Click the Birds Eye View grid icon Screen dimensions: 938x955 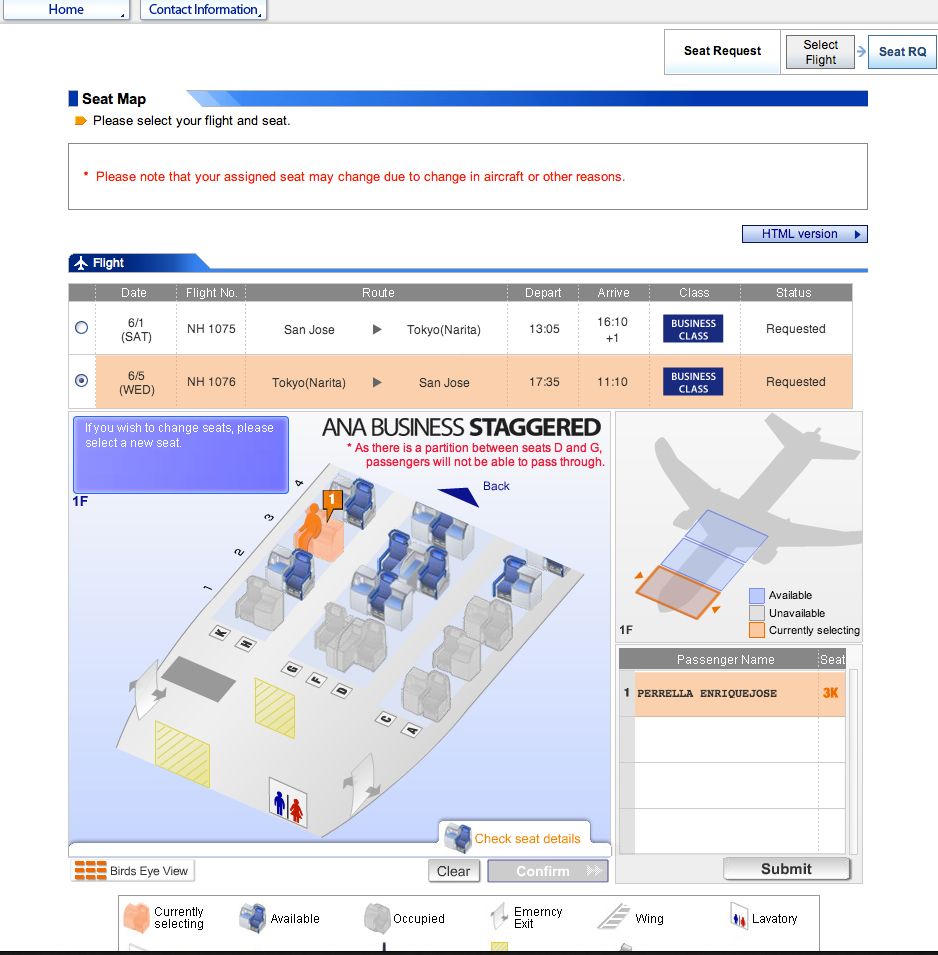[90, 870]
